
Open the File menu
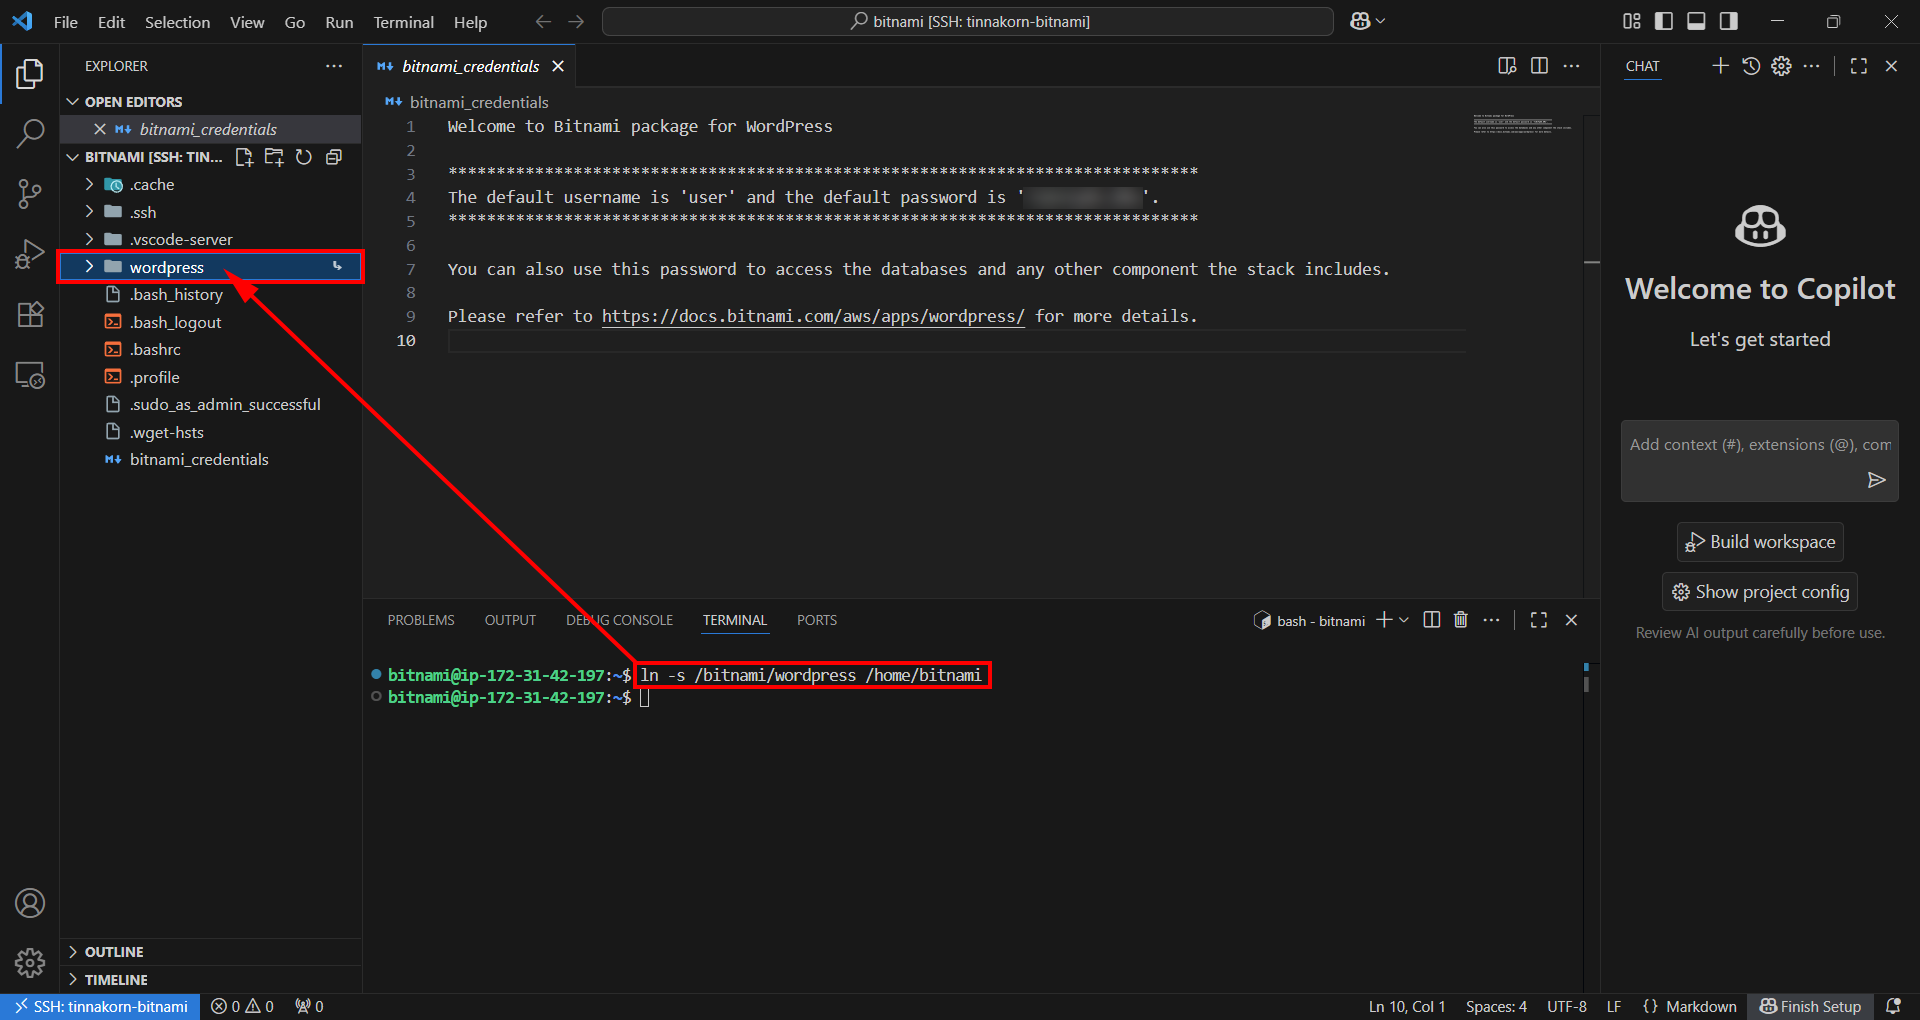point(66,22)
